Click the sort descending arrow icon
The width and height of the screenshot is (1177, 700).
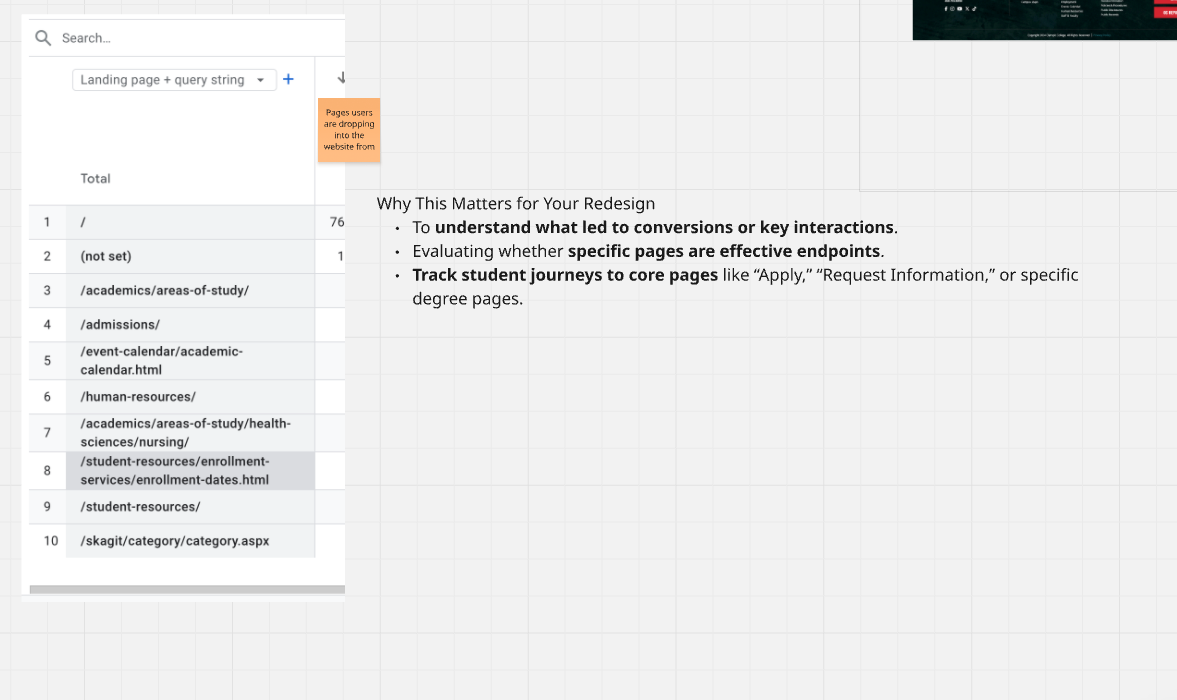tap(341, 78)
